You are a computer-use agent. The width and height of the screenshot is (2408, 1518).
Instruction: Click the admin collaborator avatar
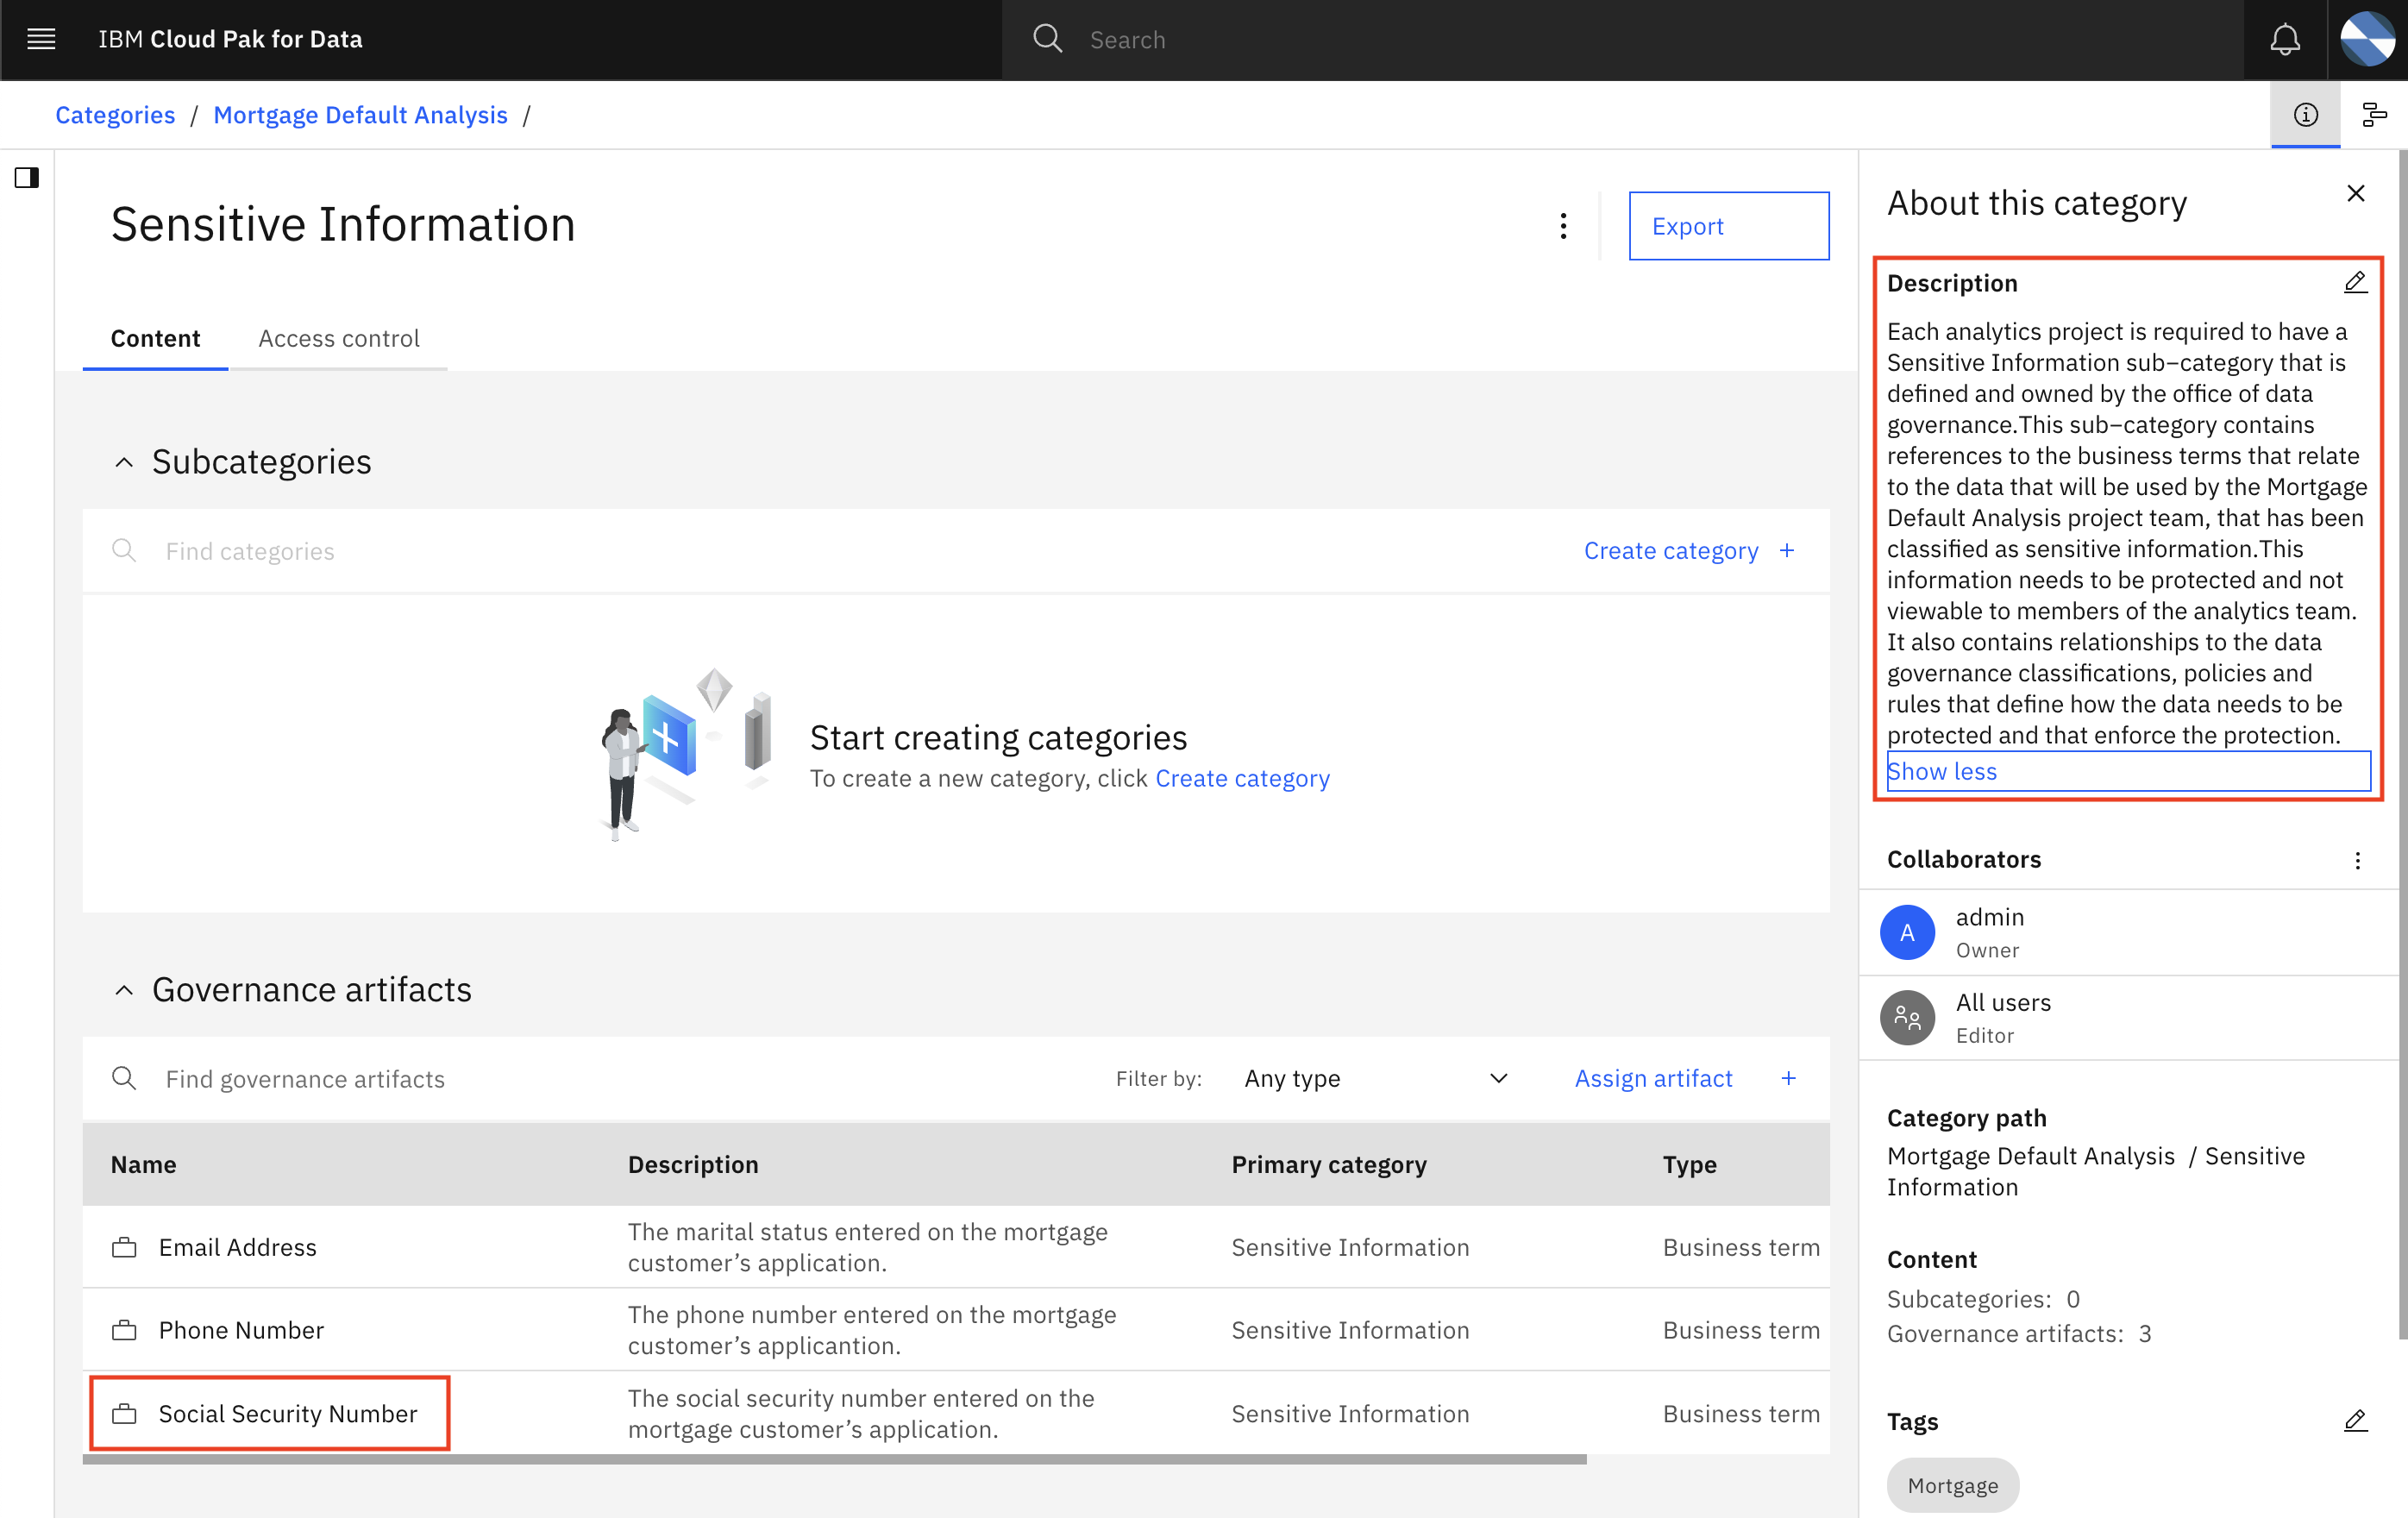pyautogui.click(x=1907, y=932)
